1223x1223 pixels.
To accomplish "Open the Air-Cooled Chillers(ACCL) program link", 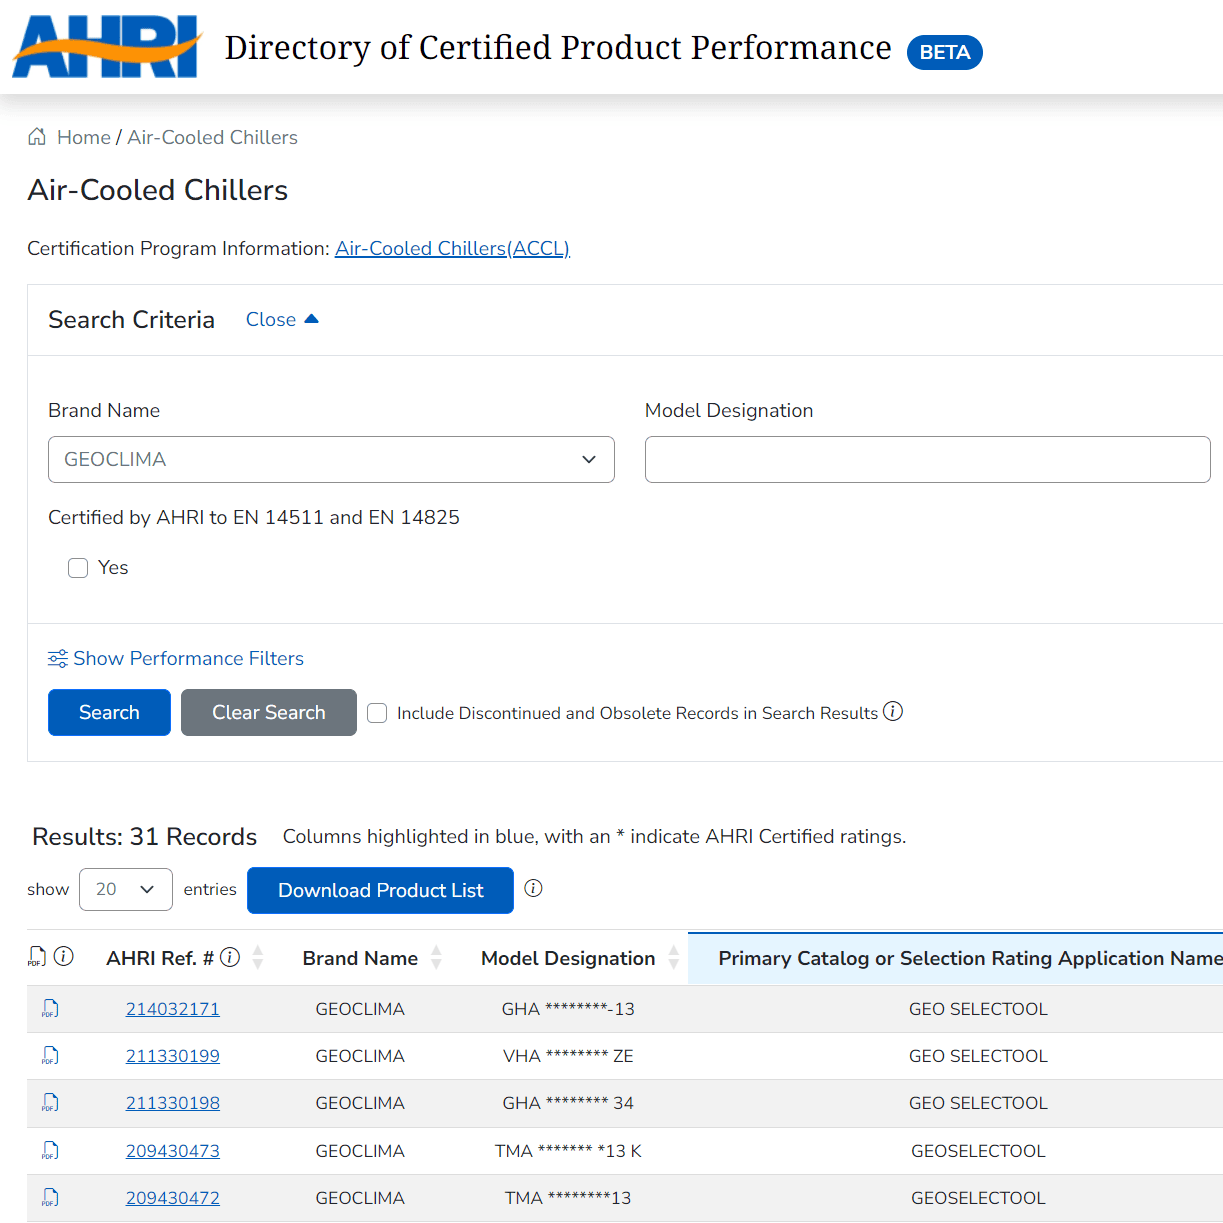I will [452, 248].
